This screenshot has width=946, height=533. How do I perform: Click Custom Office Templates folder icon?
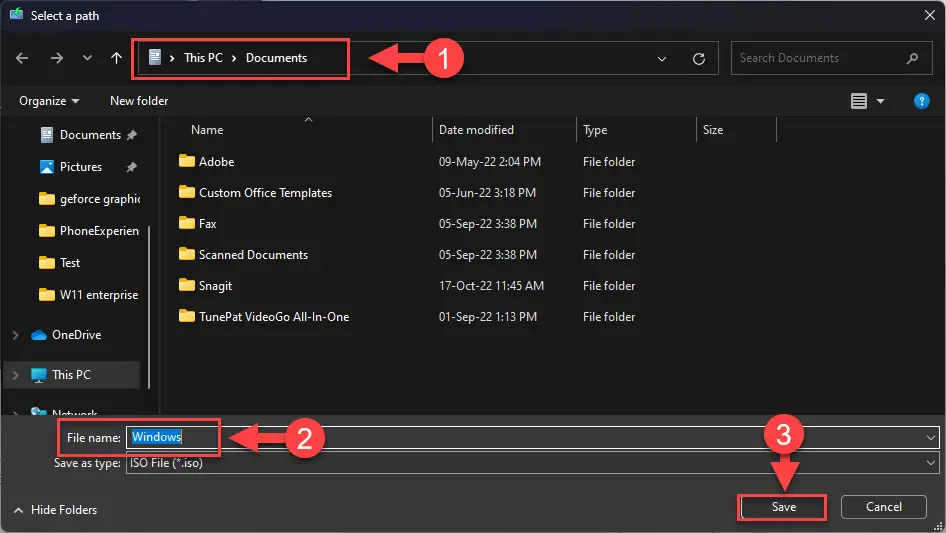187,192
